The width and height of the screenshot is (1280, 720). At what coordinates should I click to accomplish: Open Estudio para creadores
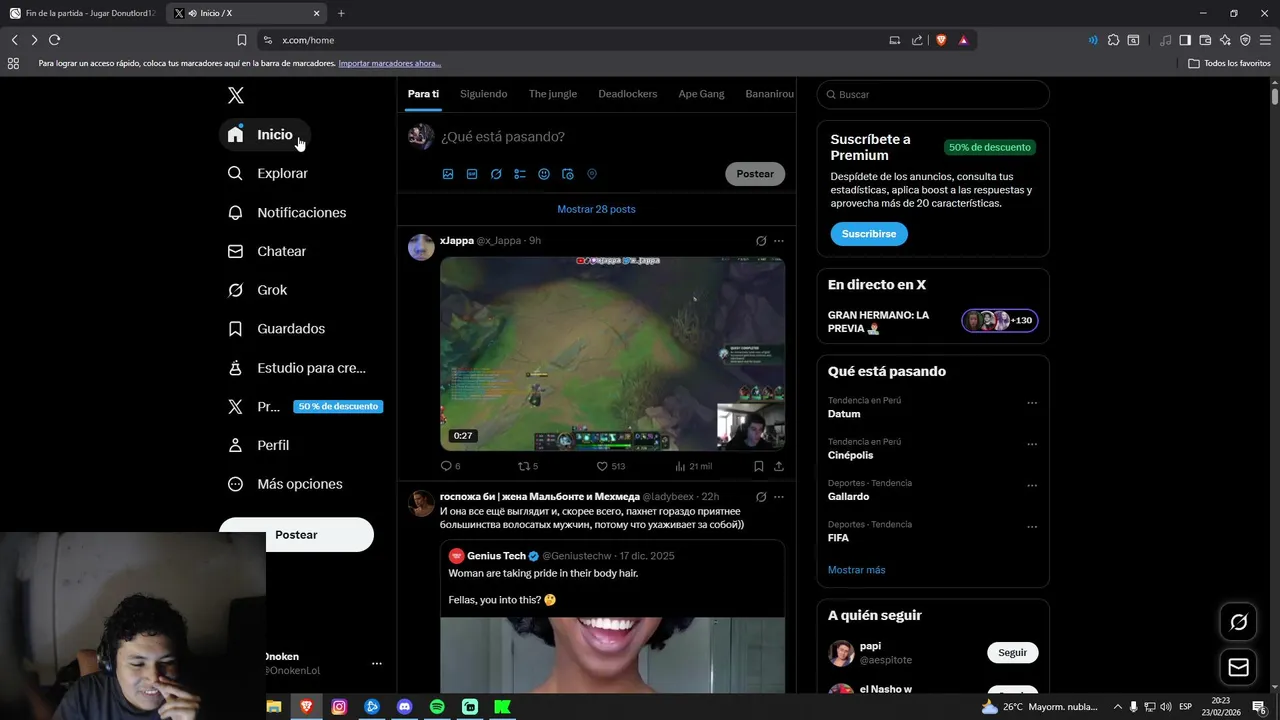[297, 368]
